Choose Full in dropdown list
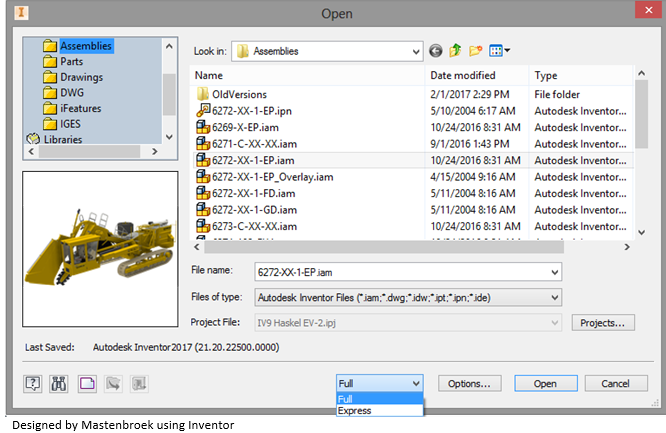The image size is (666, 433). pyautogui.click(x=380, y=399)
